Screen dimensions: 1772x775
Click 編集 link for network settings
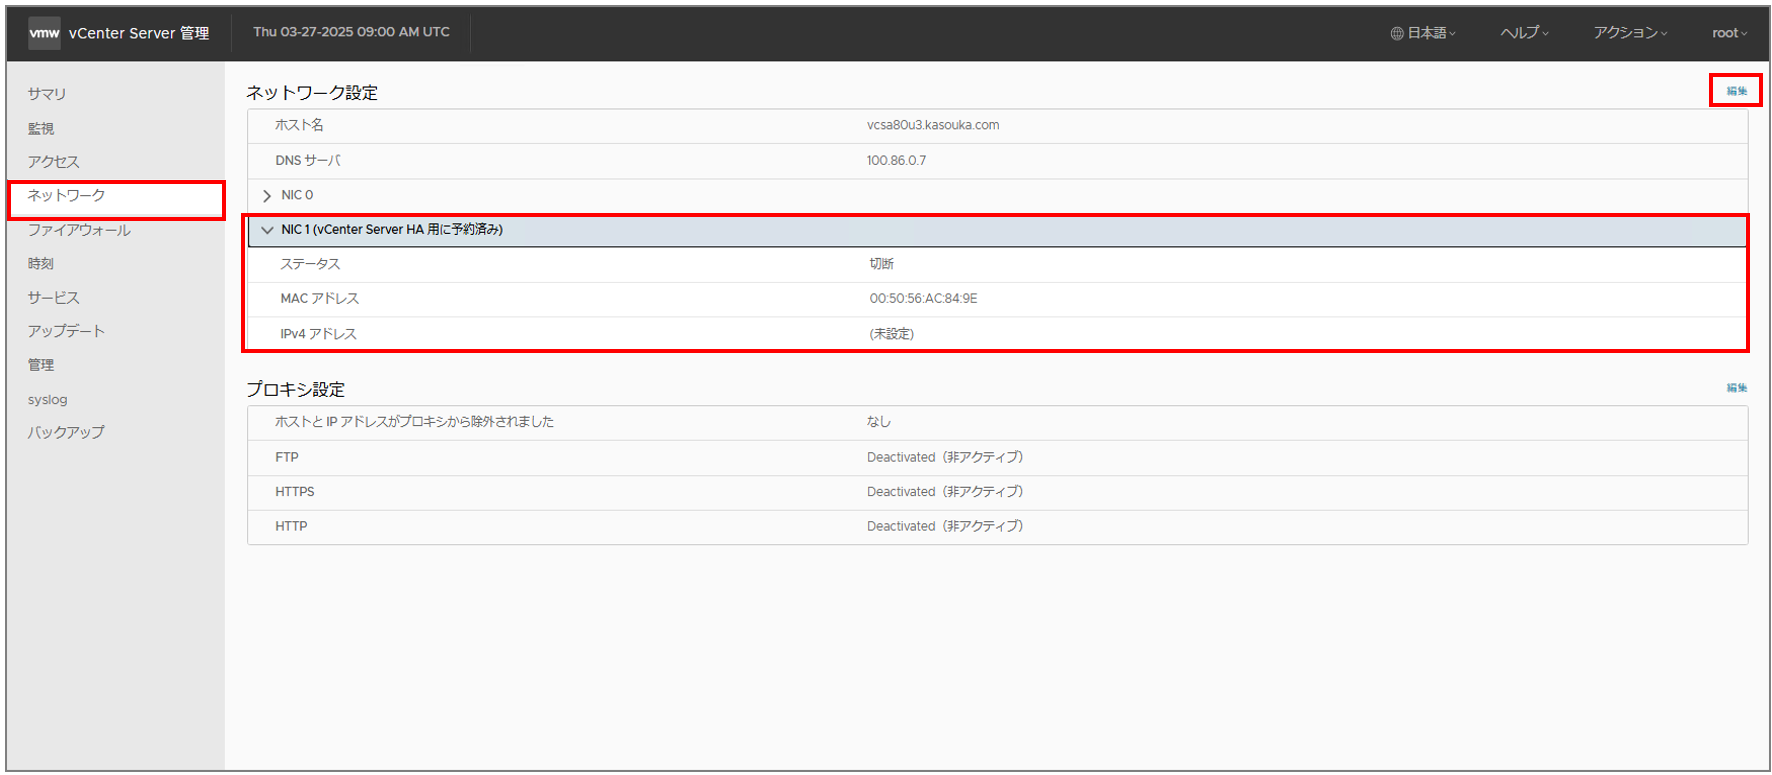pyautogui.click(x=1736, y=91)
